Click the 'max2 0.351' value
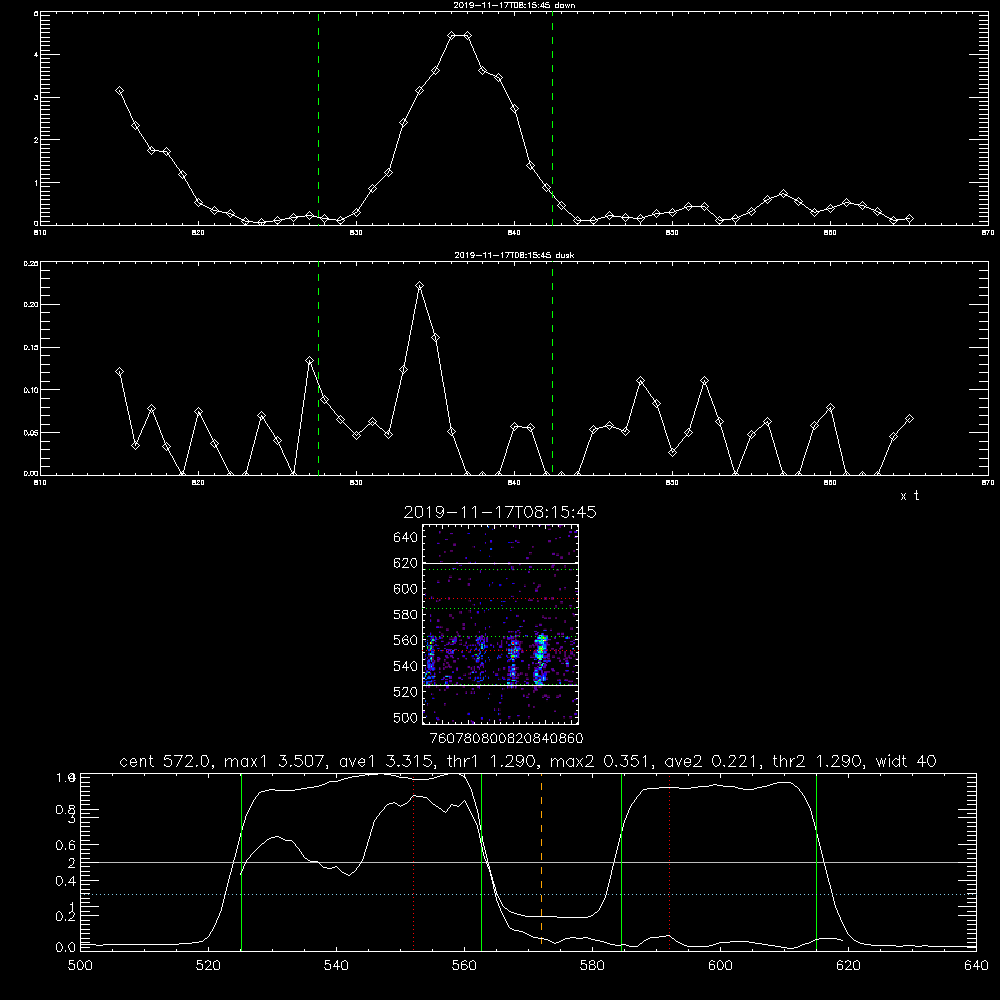 click(x=601, y=761)
